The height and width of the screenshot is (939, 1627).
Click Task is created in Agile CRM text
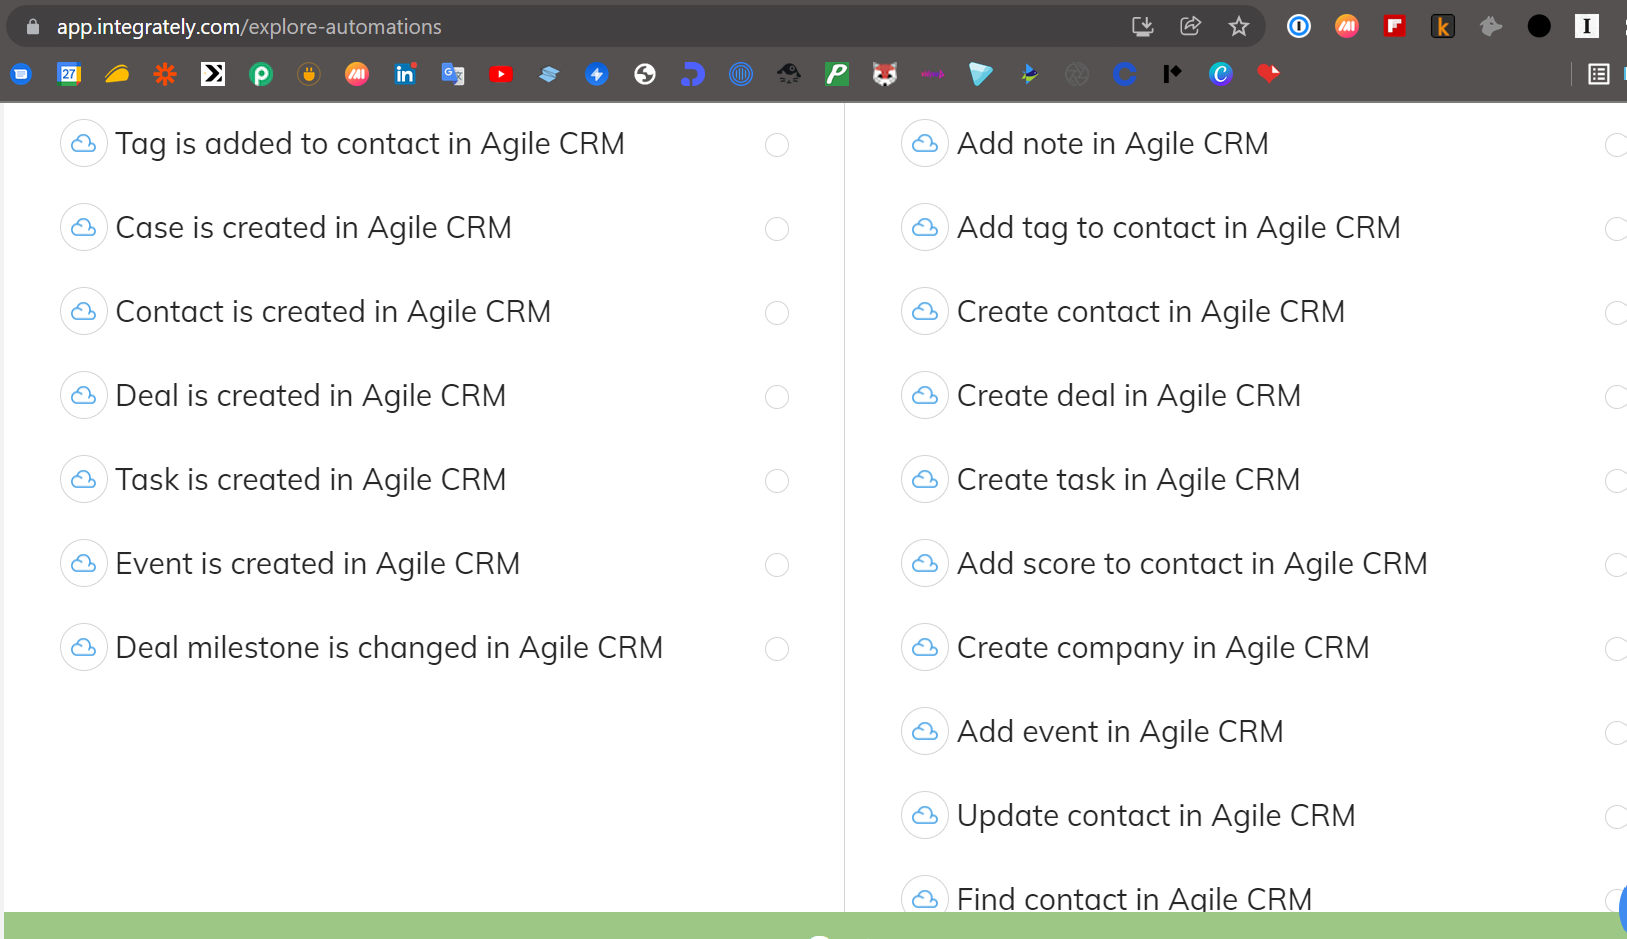coord(310,480)
